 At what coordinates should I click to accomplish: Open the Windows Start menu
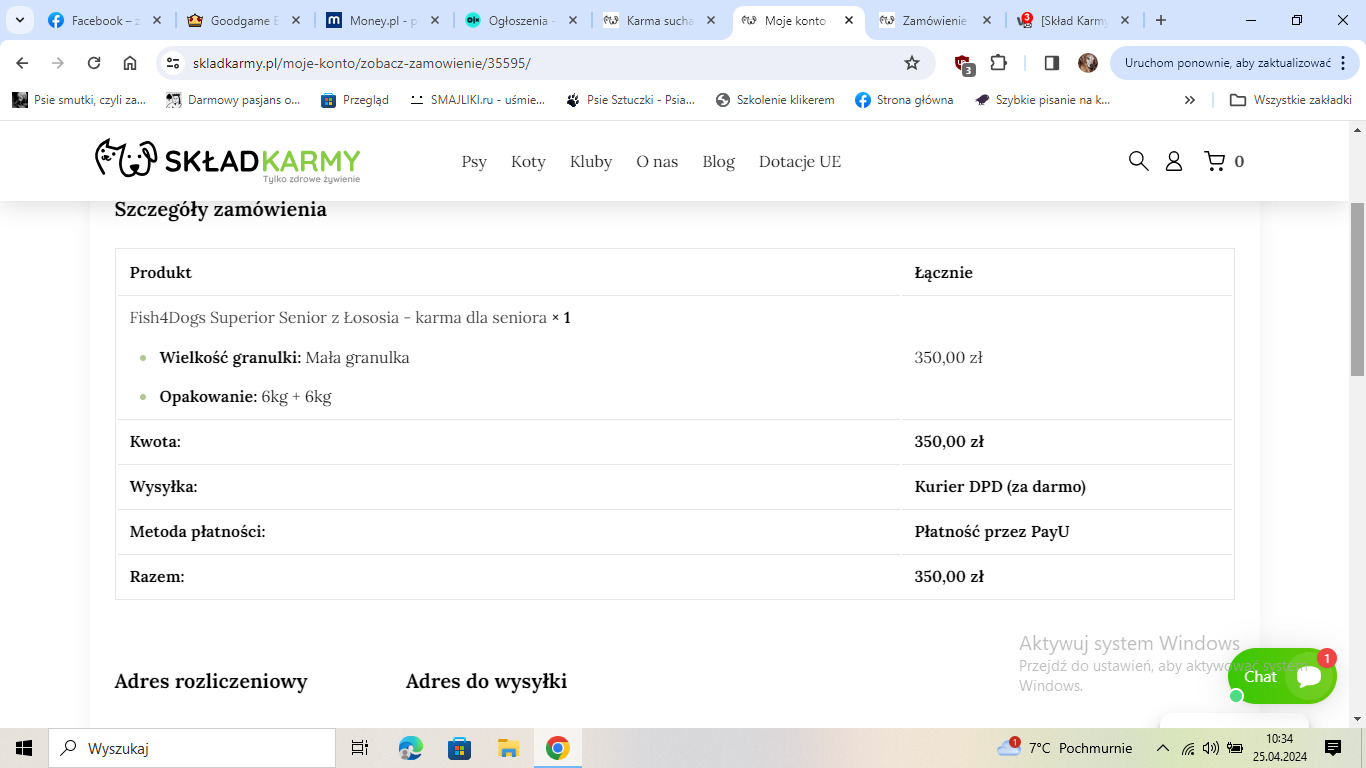coord(24,748)
